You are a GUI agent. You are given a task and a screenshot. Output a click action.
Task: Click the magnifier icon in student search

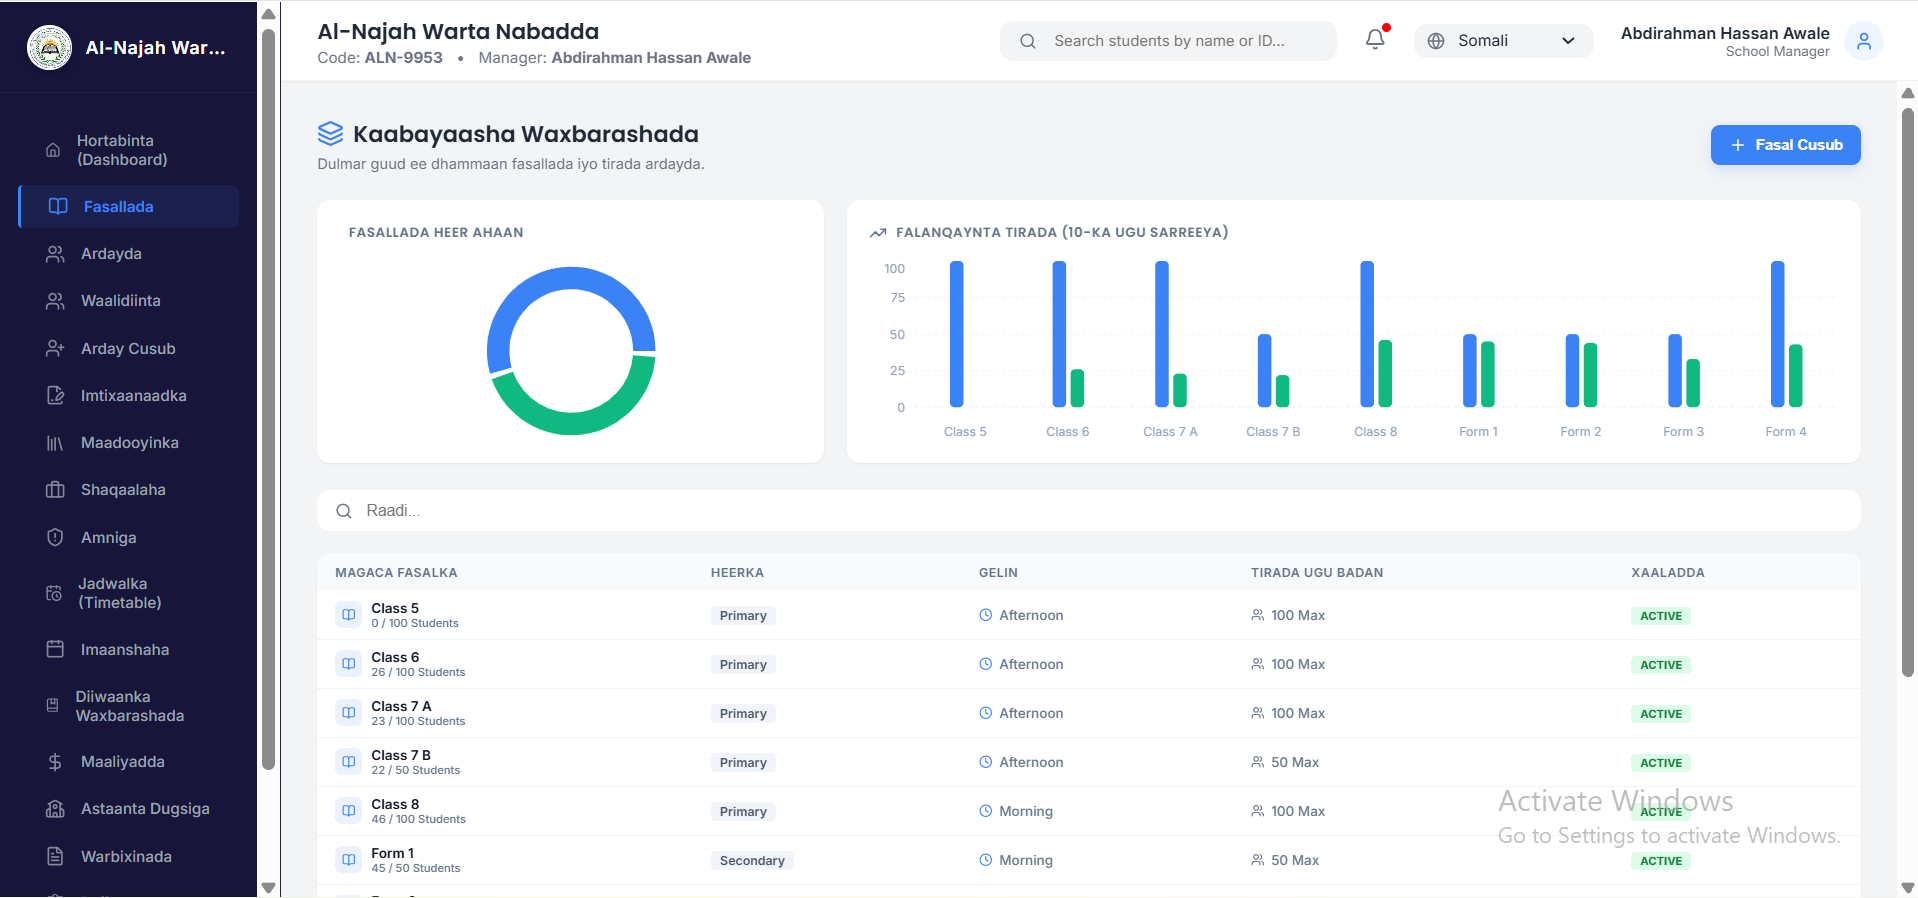[1027, 41]
